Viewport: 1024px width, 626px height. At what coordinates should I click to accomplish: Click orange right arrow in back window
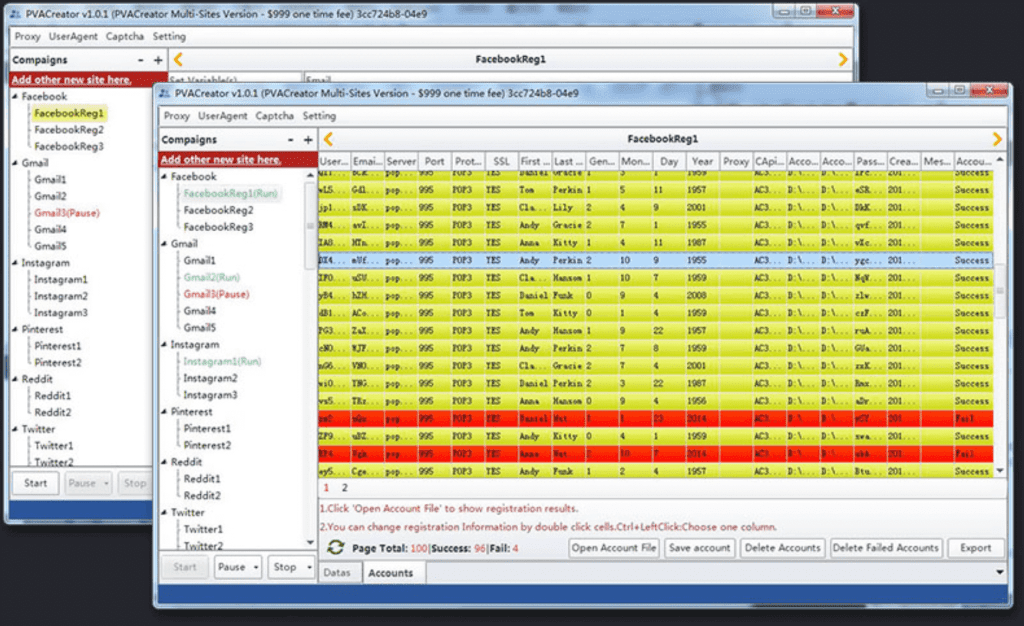842,59
